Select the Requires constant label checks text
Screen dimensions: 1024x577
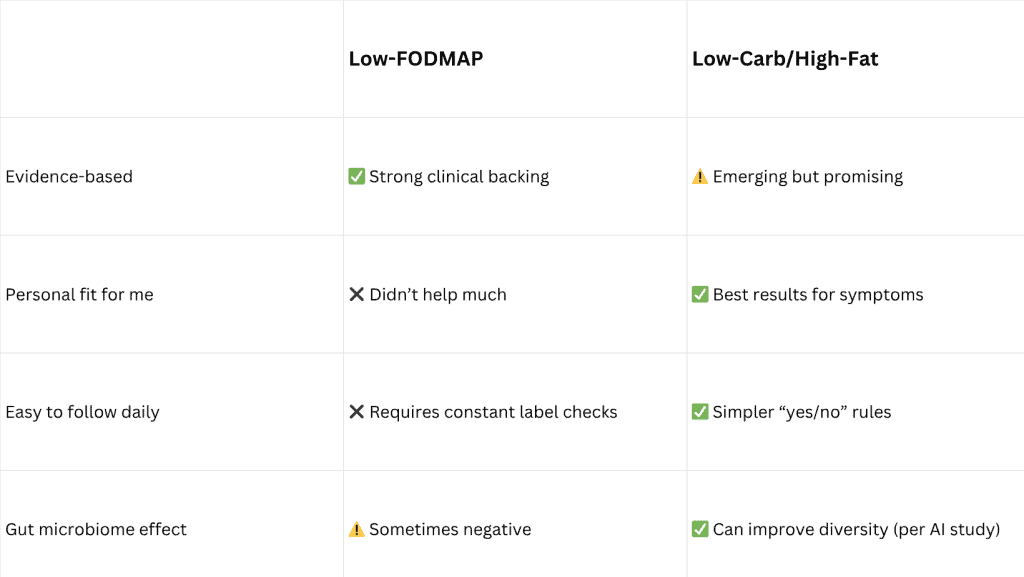(x=493, y=412)
